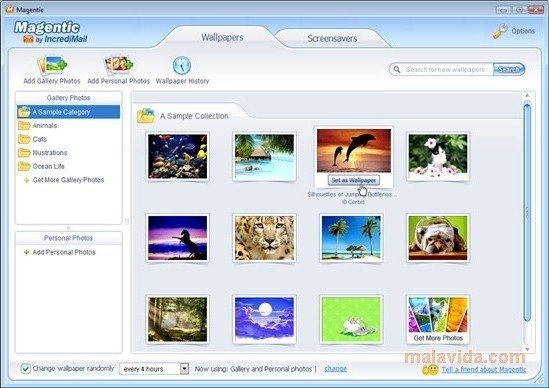This screenshot has height=388, width=549.
Task: Click Add Personal Photos link in sidebar
Action: pos(64,252)
